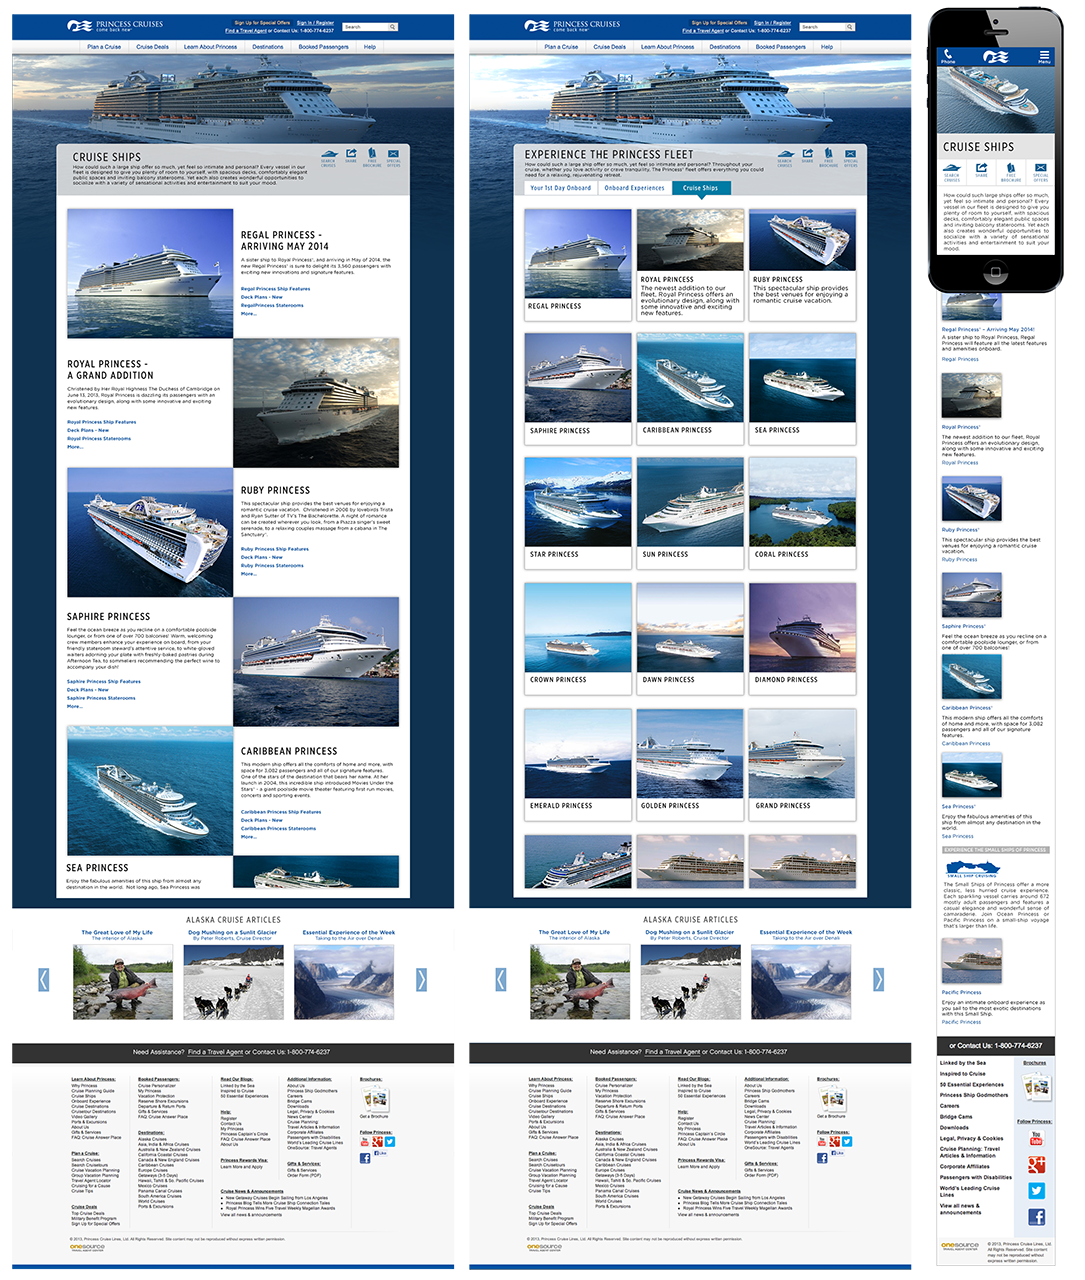
Task: Open Booked Passengers in the middle mockup nav
Action: [x=781, y=47]
